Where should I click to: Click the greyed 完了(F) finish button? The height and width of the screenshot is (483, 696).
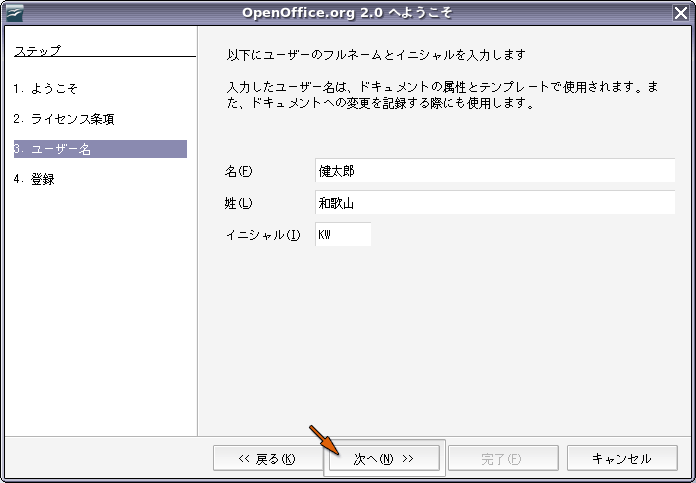(x=503, y=458)
